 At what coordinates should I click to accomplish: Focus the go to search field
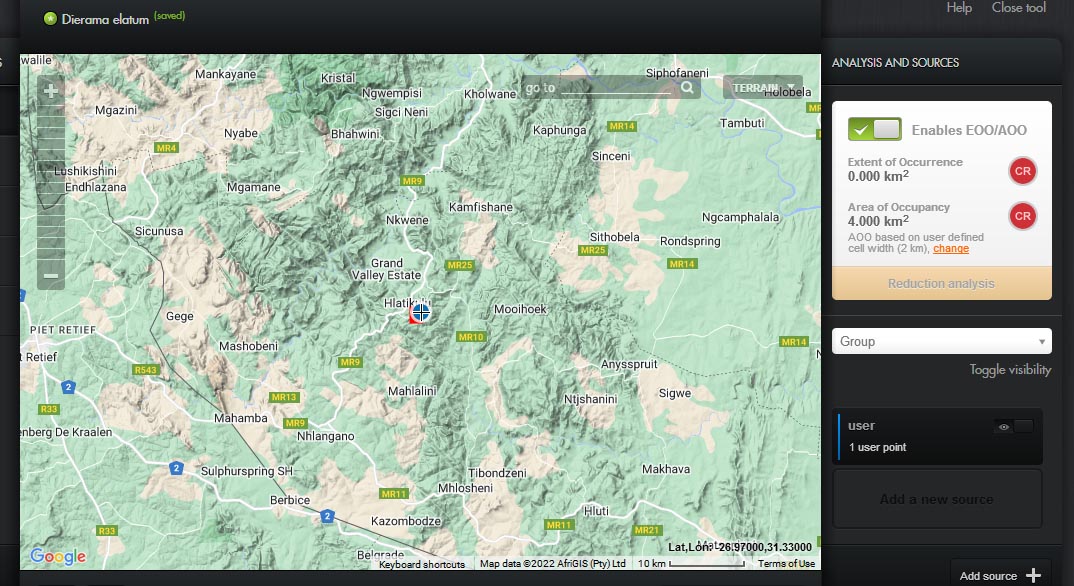[615, 88]
